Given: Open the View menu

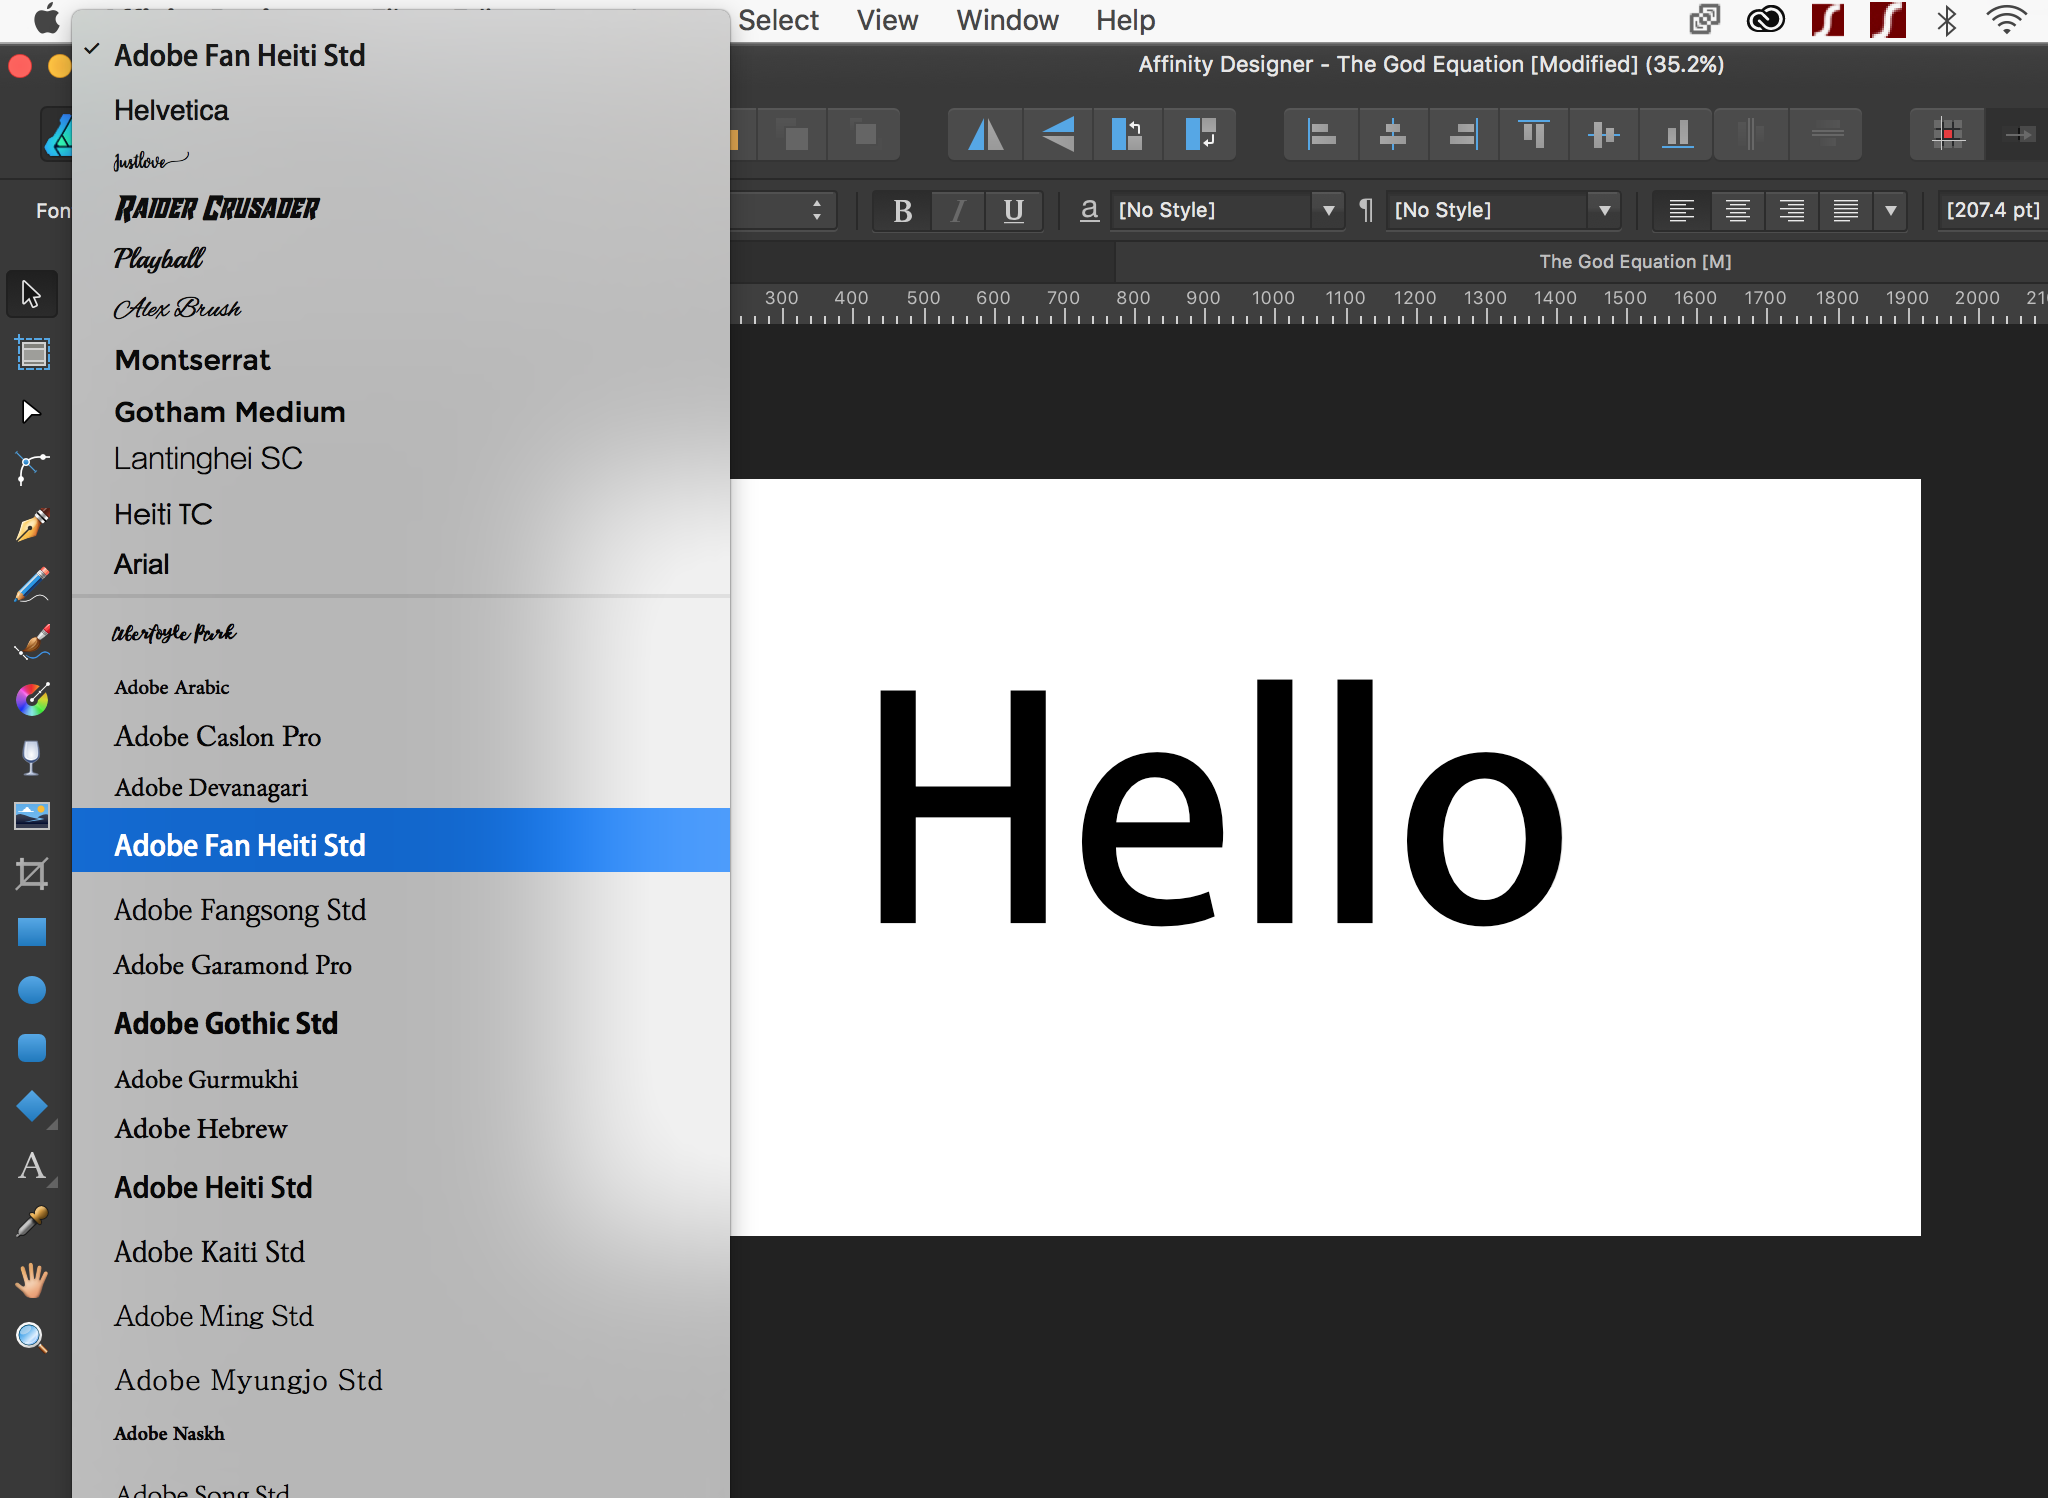Looking at the screenshot, I should (x=887, y=20).
